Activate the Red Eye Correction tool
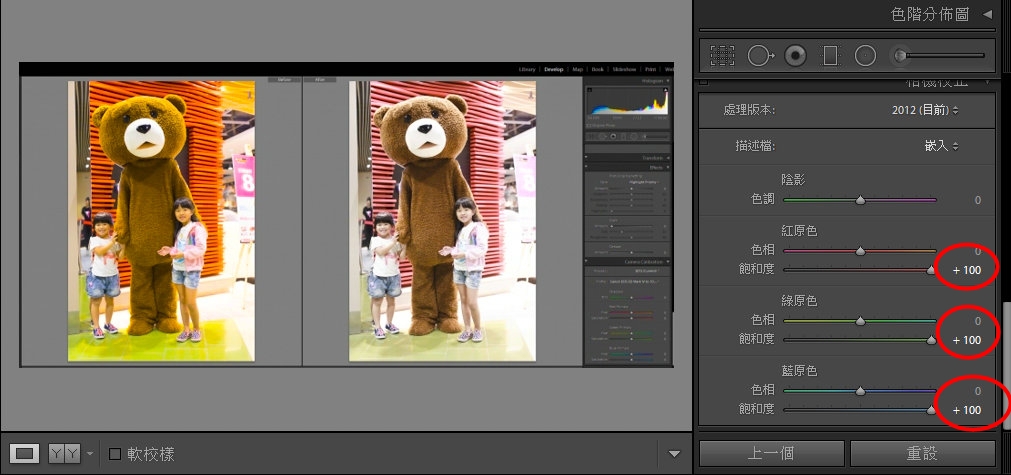 click(x=796, y=56)
